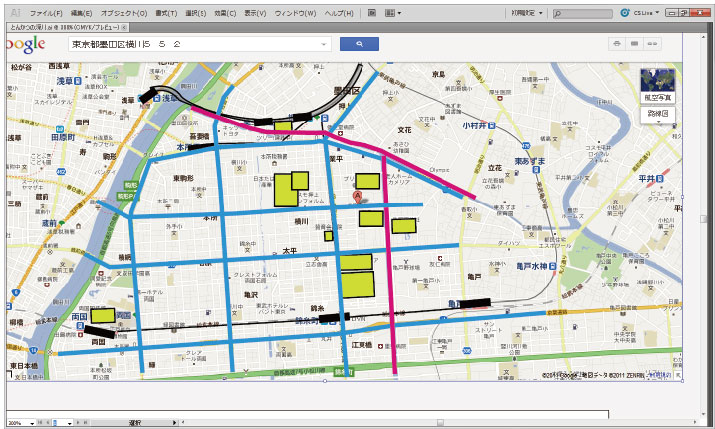Click the 航空写真 satellite thumbnail

pyautogui.click(x=657, y=86)
